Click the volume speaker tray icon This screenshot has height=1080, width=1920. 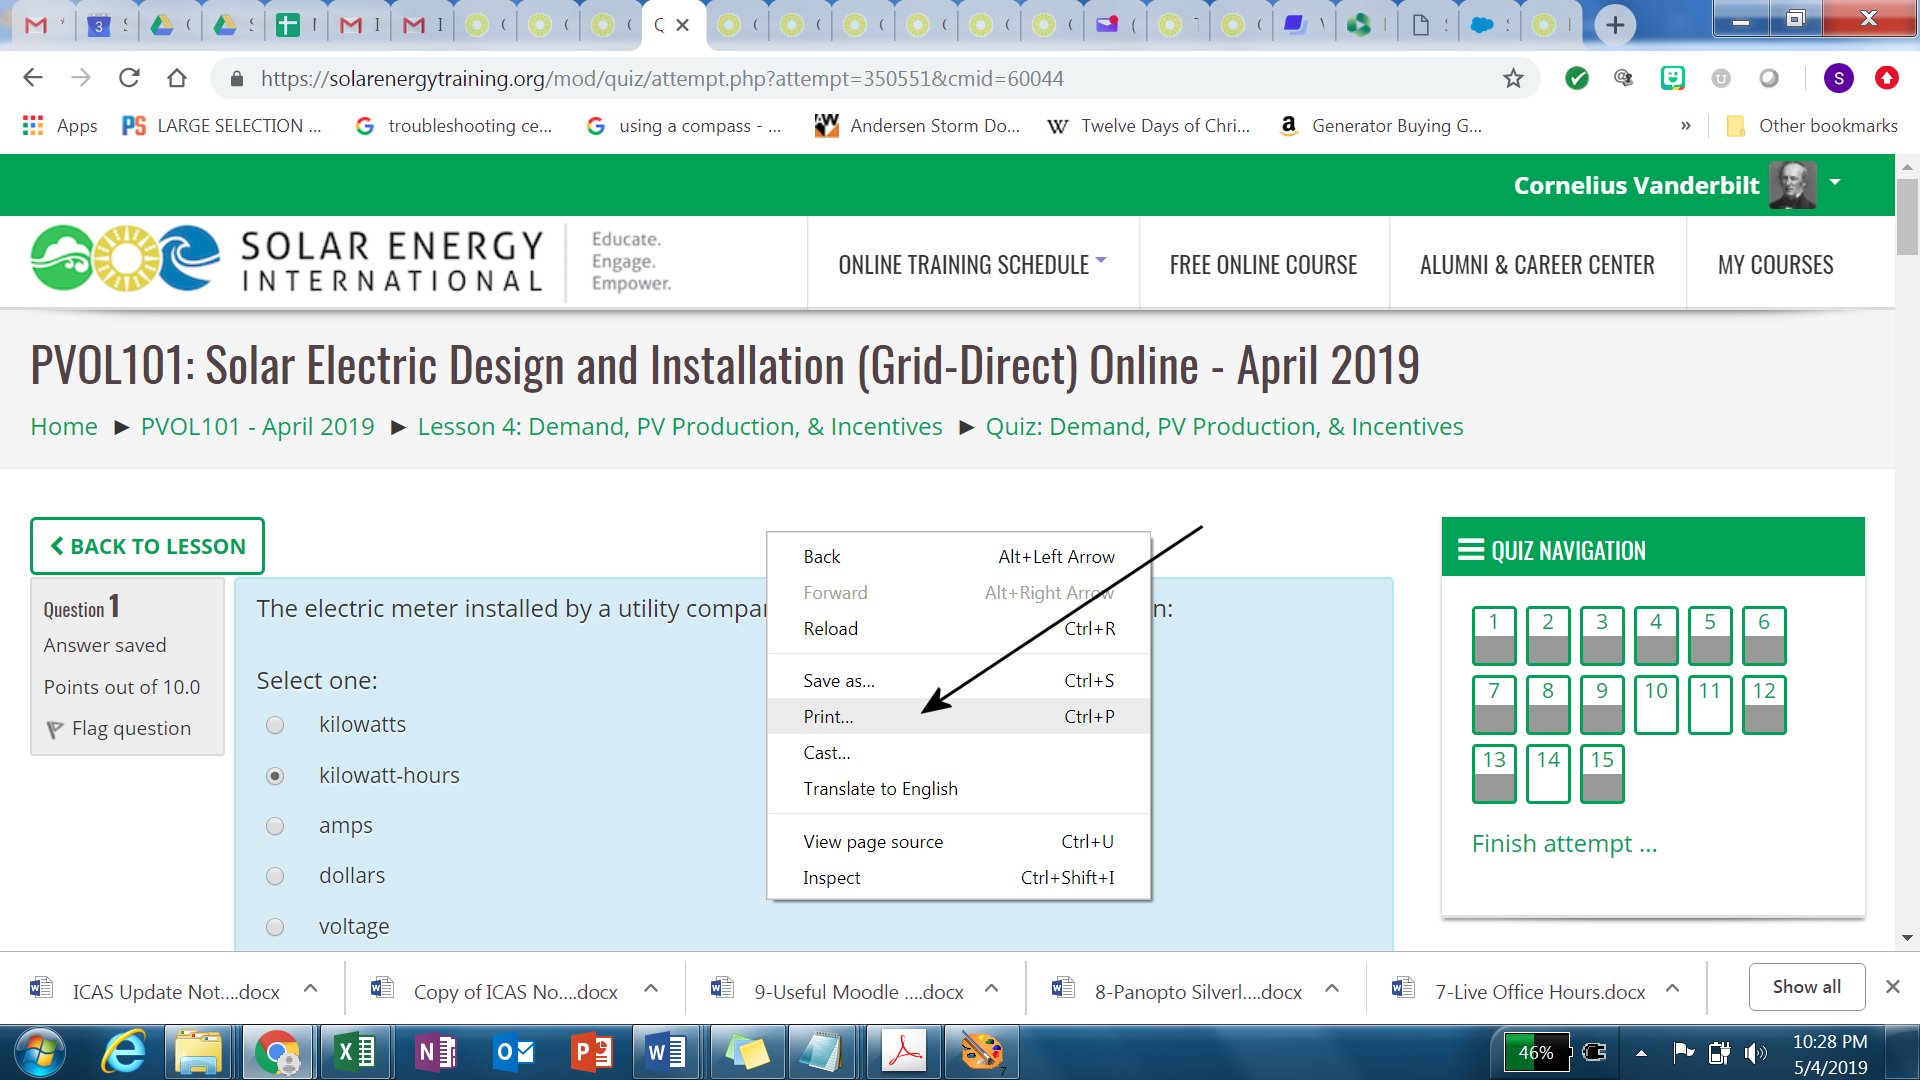click(1754, 1052)
